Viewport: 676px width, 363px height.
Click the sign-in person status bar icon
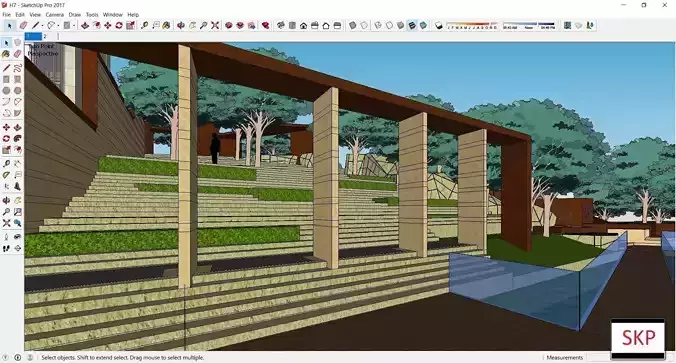pyautogui.click(x=30, y=357)
